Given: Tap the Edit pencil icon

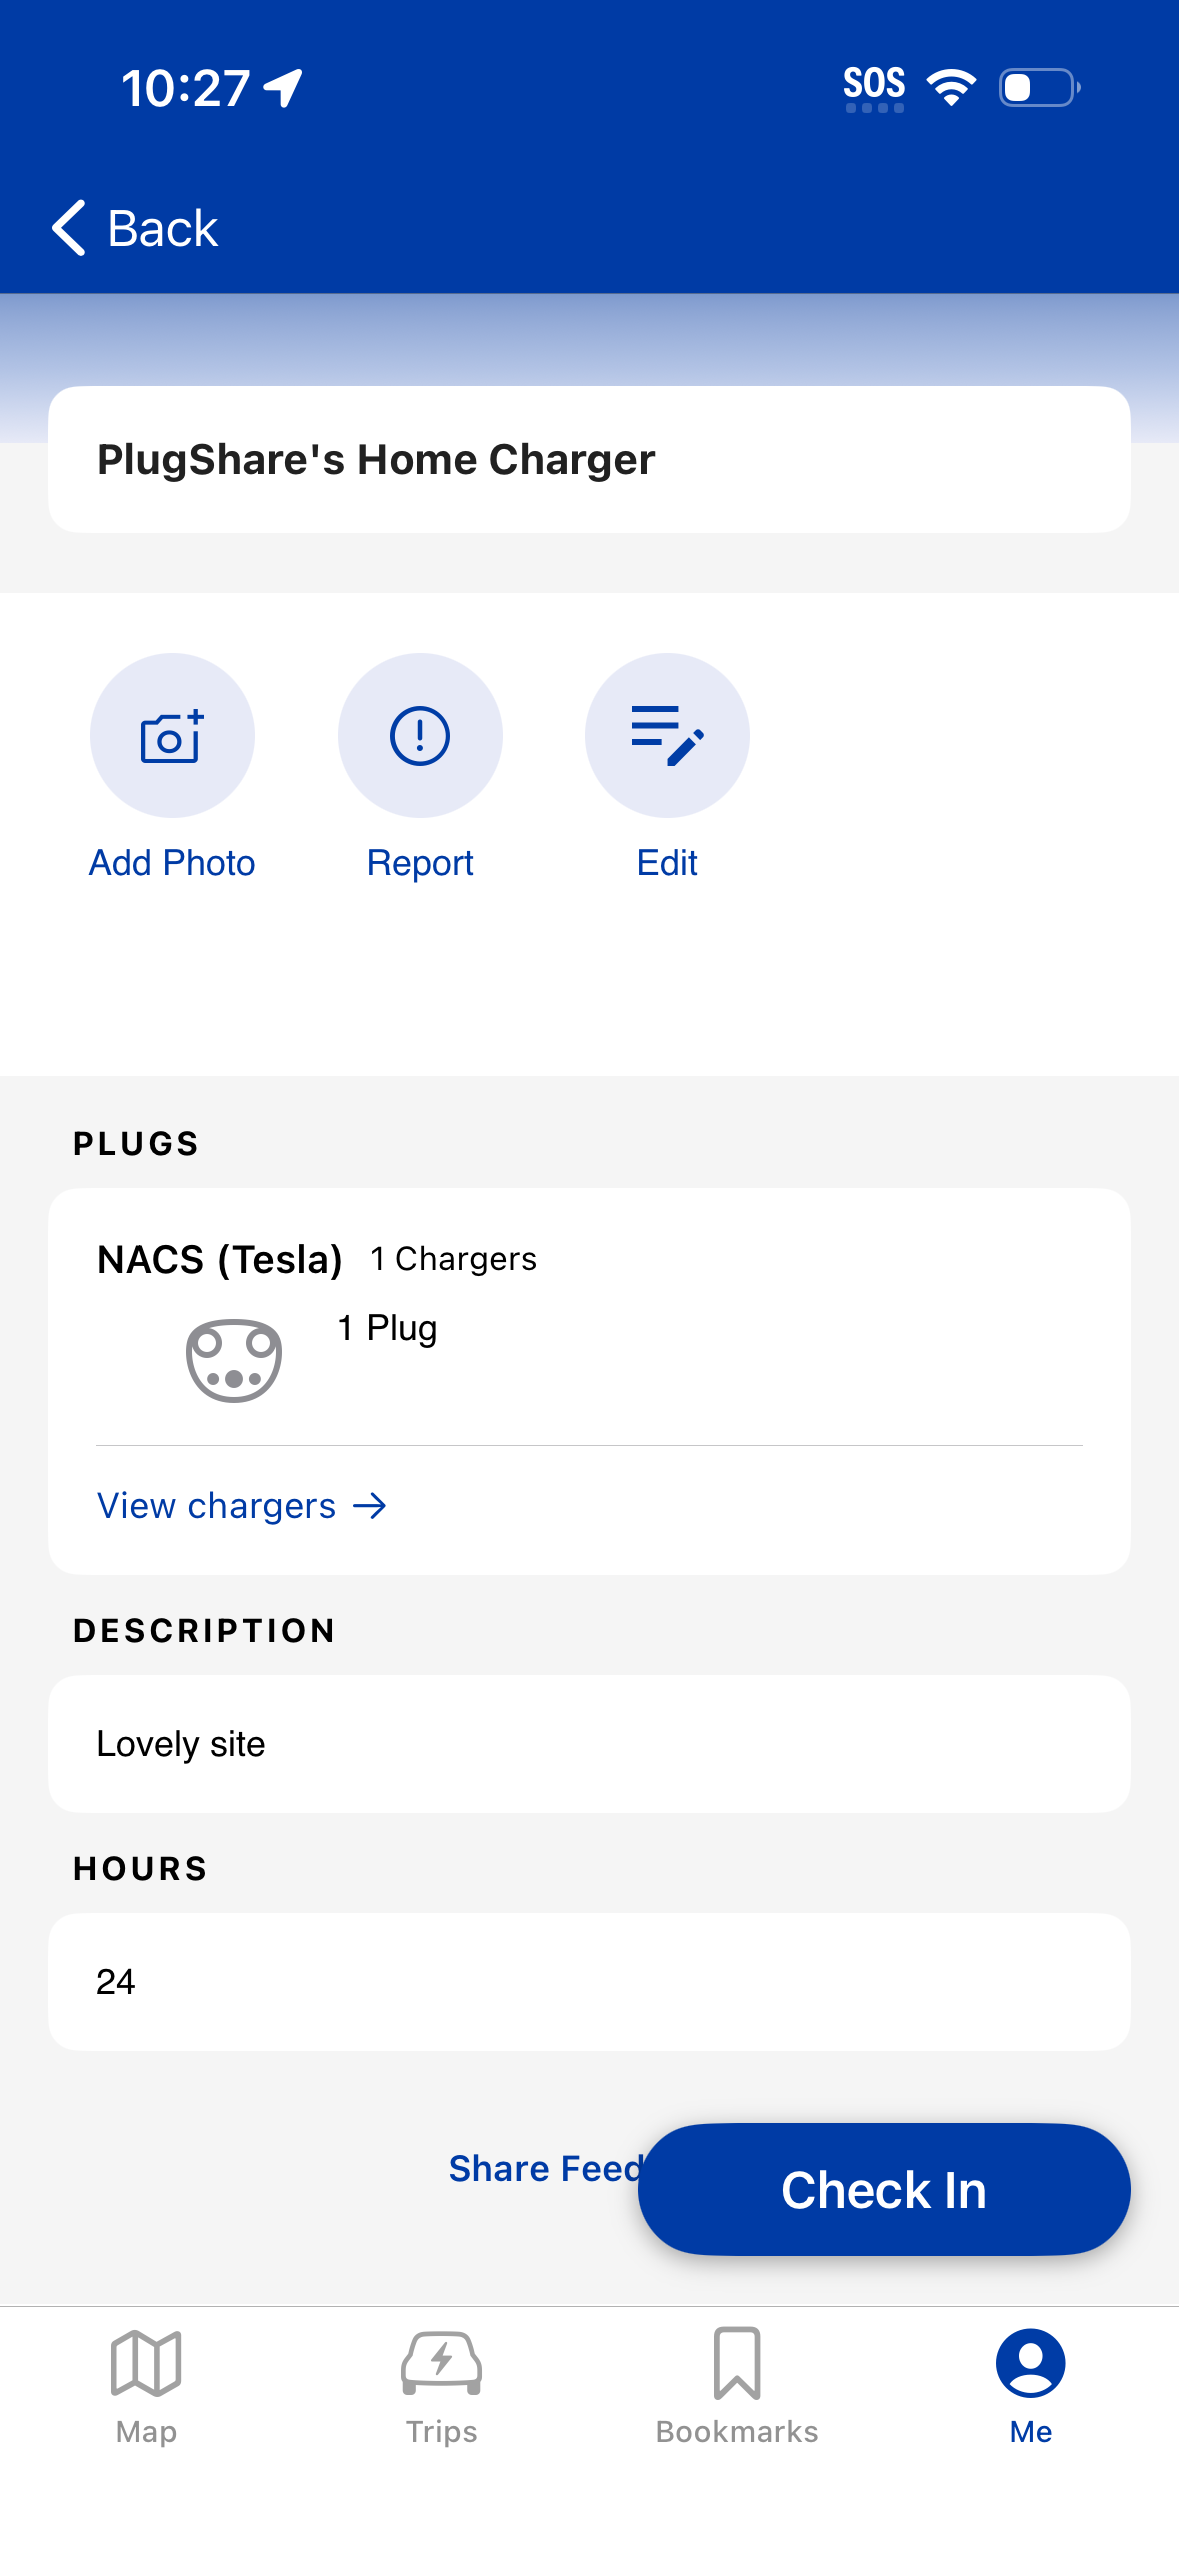Looking at the screenshot, I should tap(667, 736).
